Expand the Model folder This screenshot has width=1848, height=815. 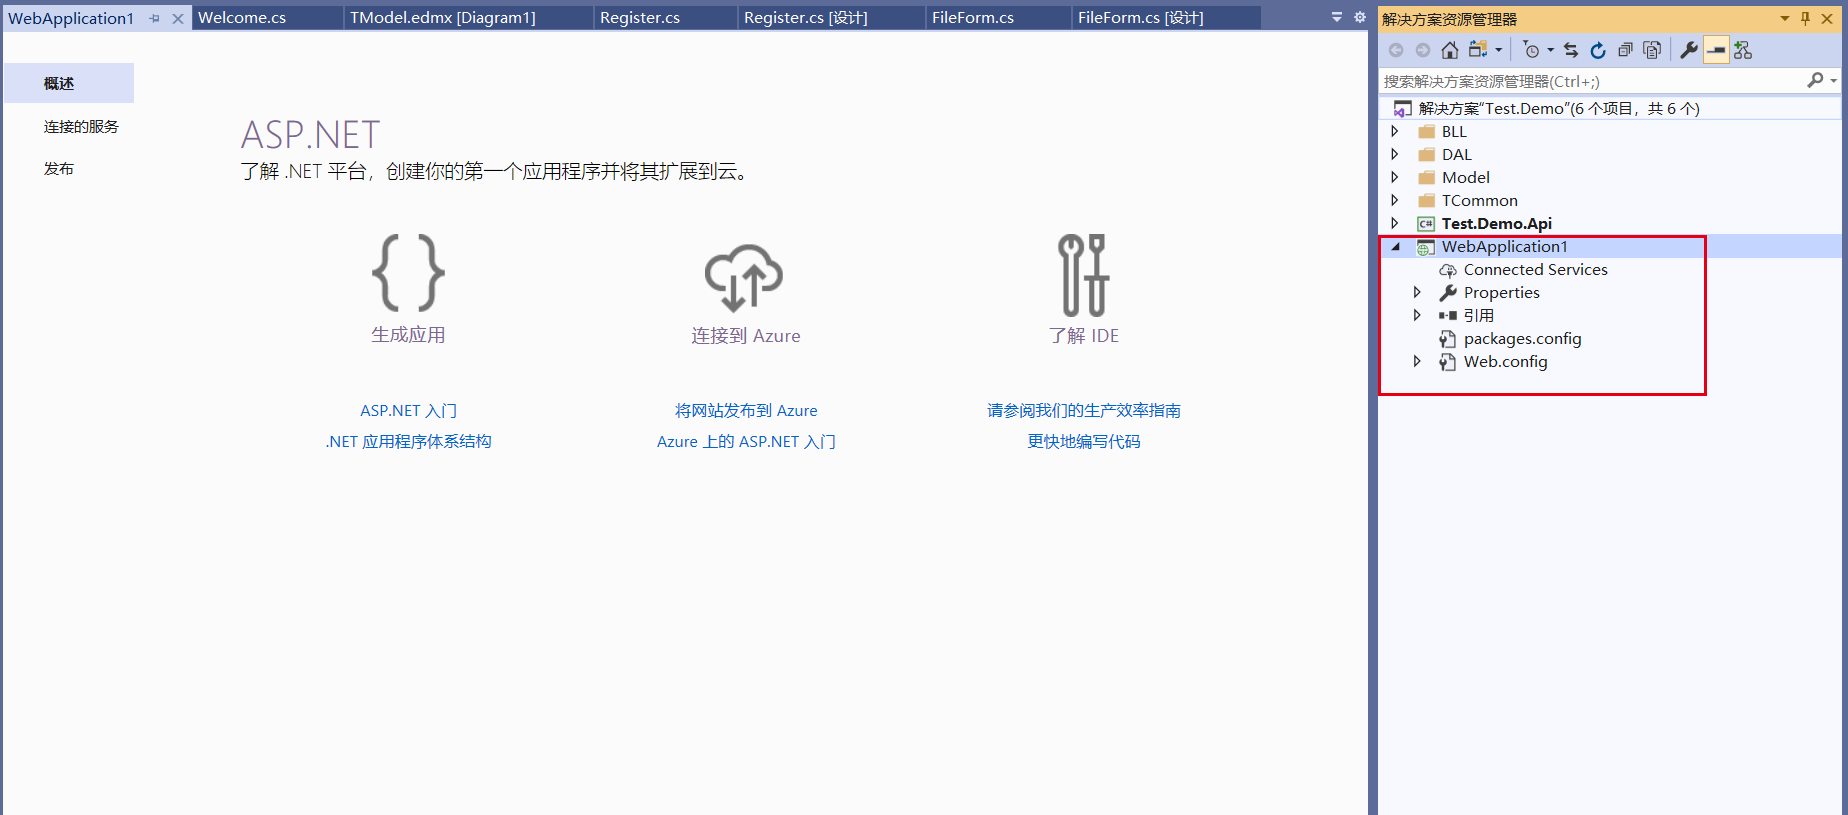click(1395, 177)
